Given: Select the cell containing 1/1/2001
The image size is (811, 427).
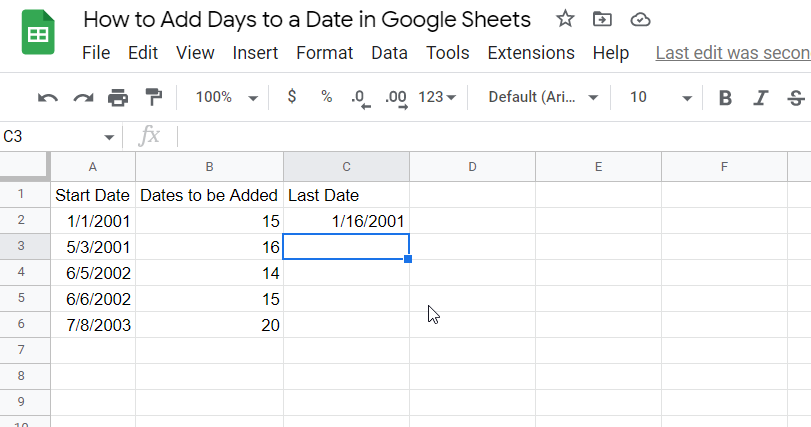Looking at the screenshot, I should (x=93, y=221).
